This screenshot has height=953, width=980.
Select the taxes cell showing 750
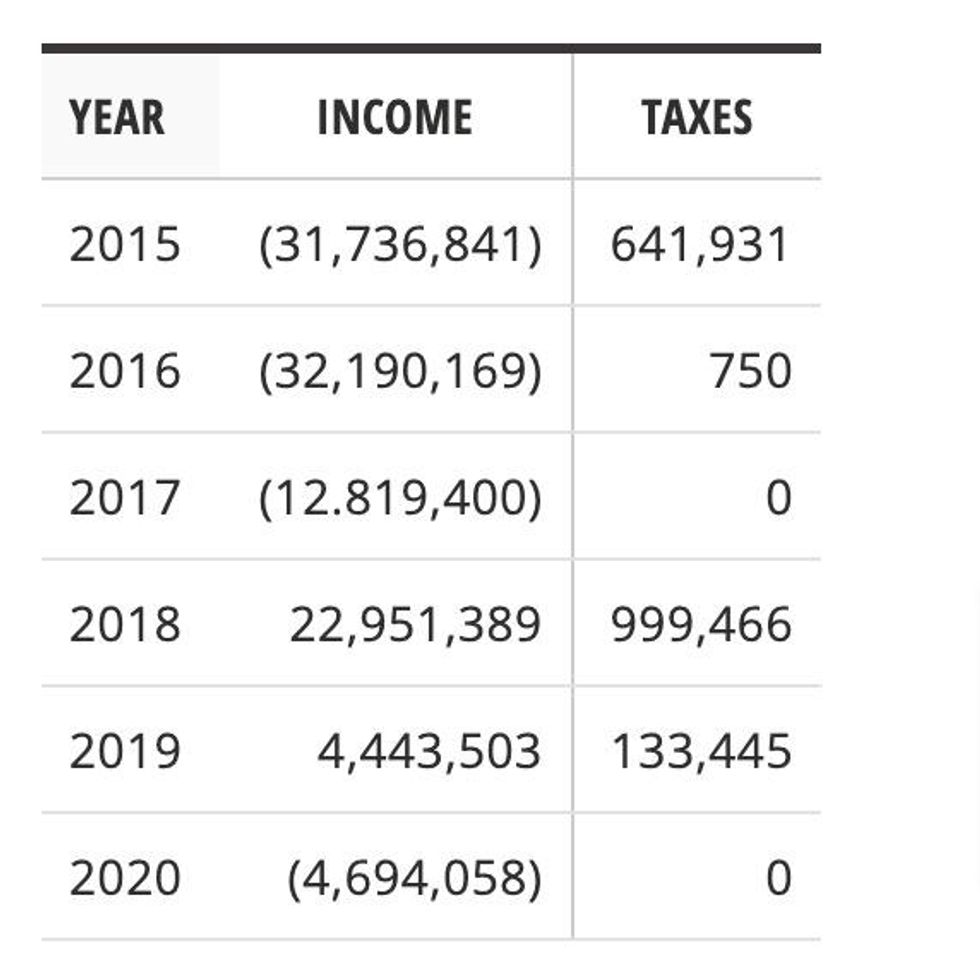coord(750,372)
